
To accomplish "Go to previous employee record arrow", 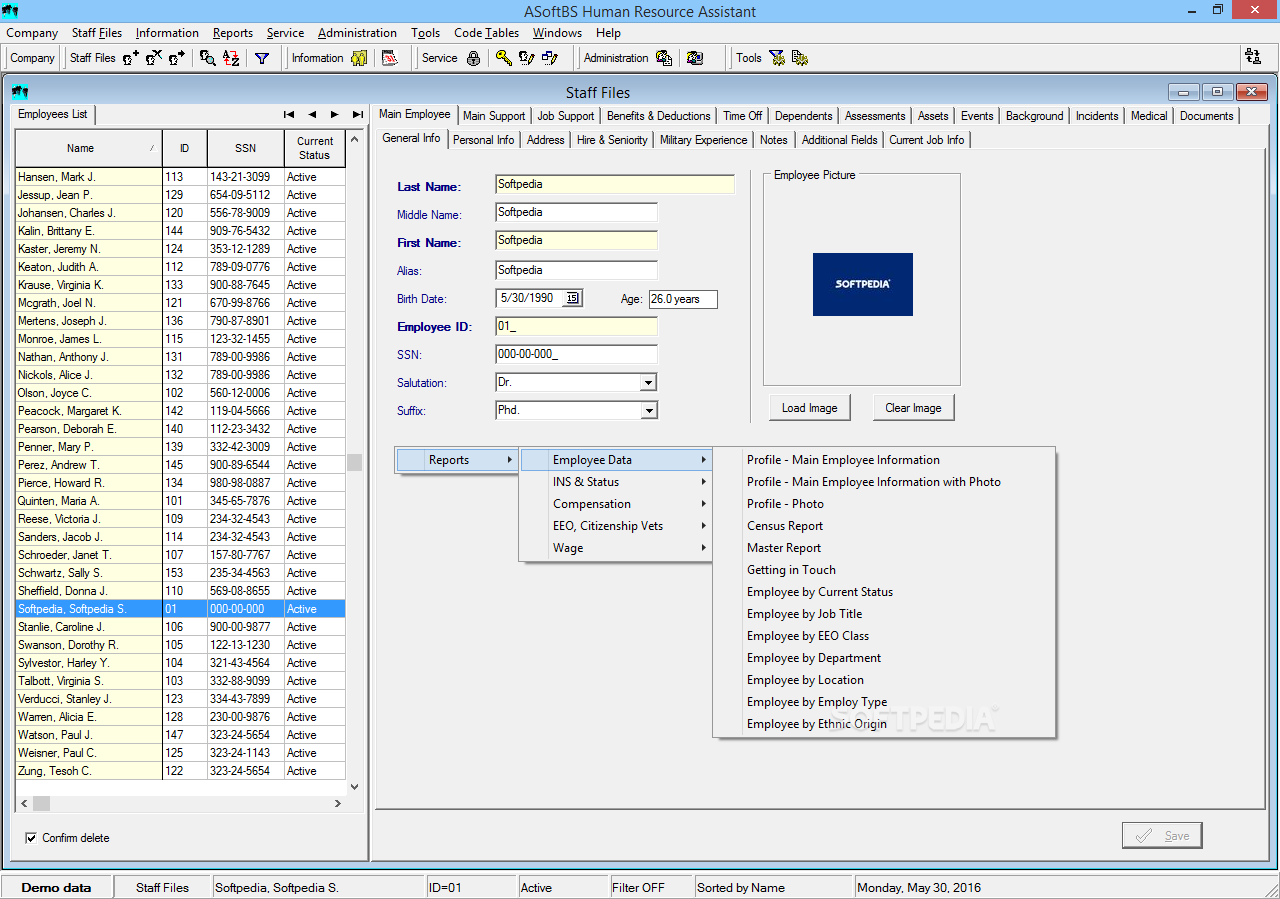I will (312, 114).
